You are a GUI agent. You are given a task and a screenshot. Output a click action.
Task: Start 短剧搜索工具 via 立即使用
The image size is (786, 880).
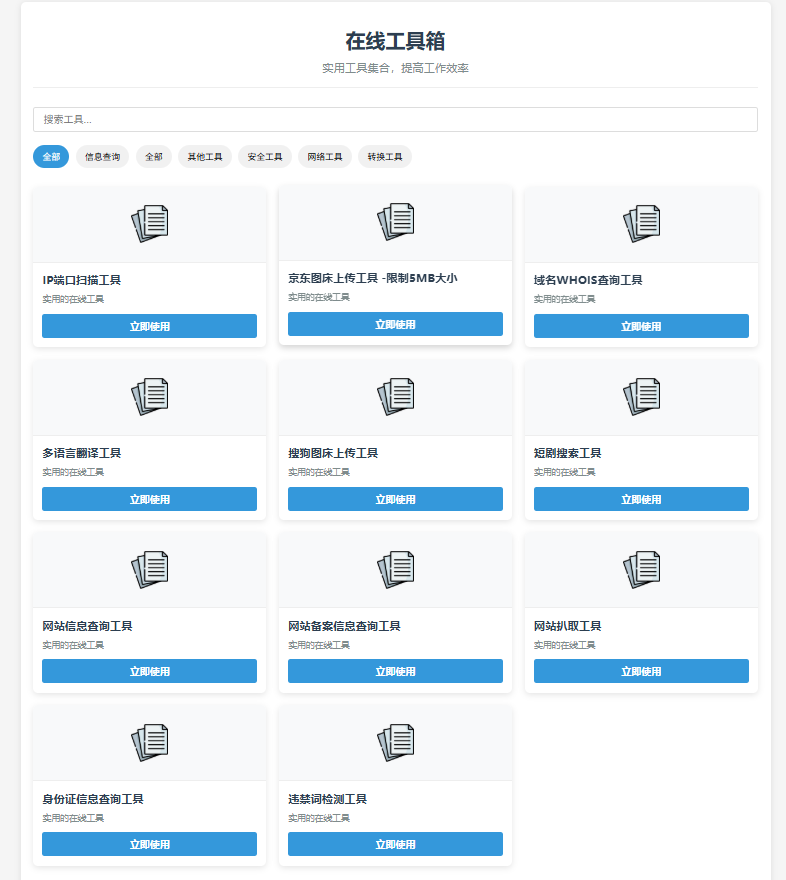641,499
